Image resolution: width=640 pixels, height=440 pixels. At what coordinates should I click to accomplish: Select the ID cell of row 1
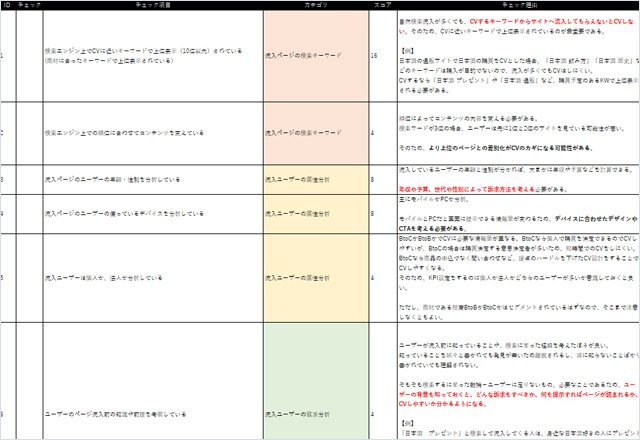8,56
